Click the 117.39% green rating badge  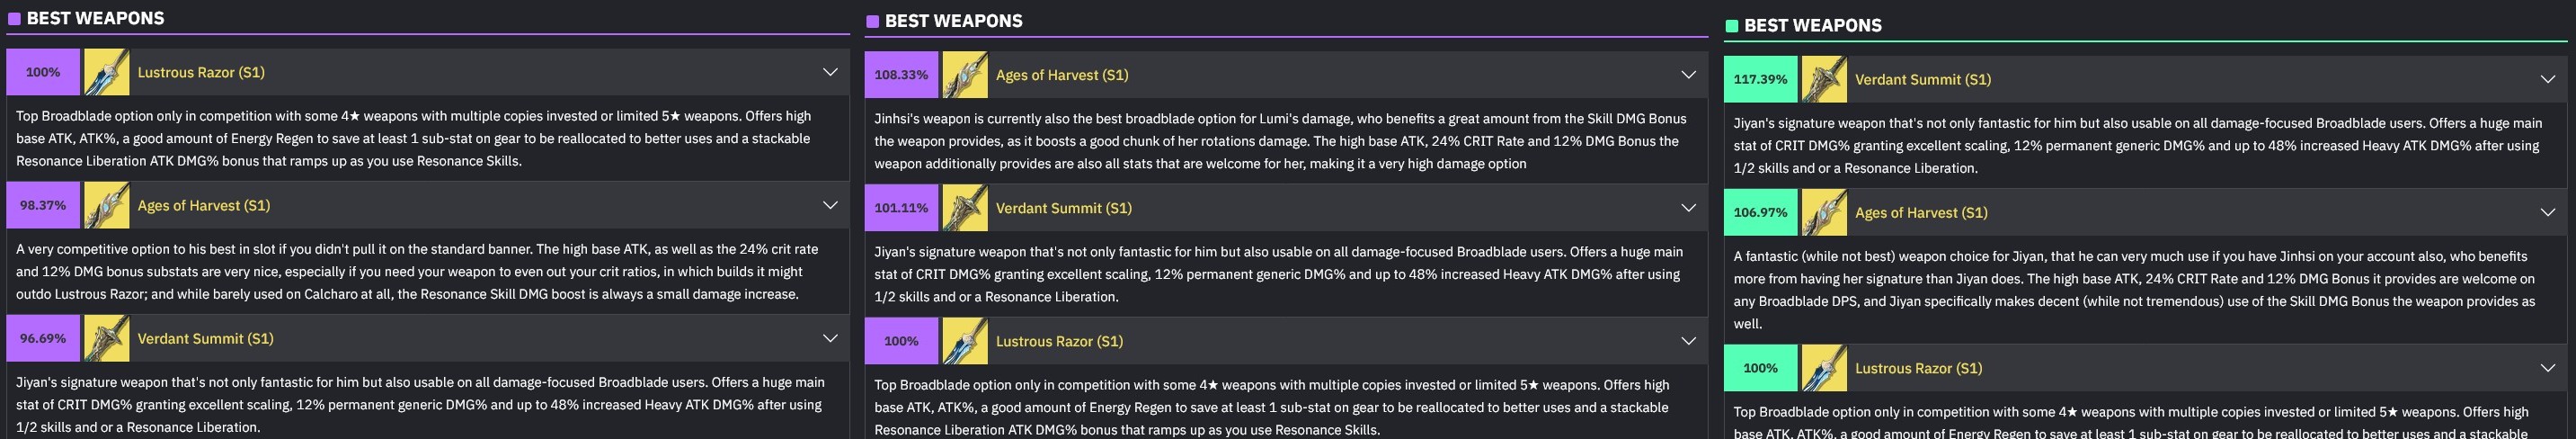[x=1760, y=79]
